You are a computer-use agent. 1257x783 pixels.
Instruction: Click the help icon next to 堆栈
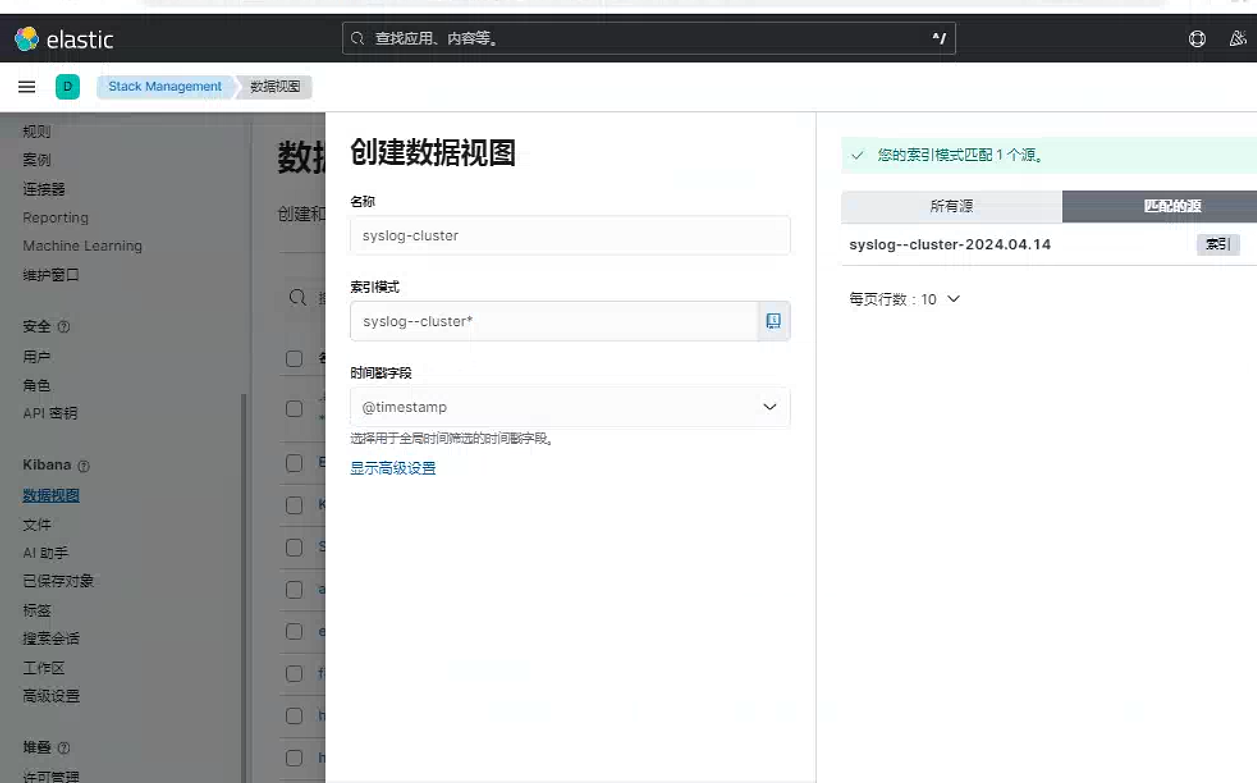click(x=64, y=748)
